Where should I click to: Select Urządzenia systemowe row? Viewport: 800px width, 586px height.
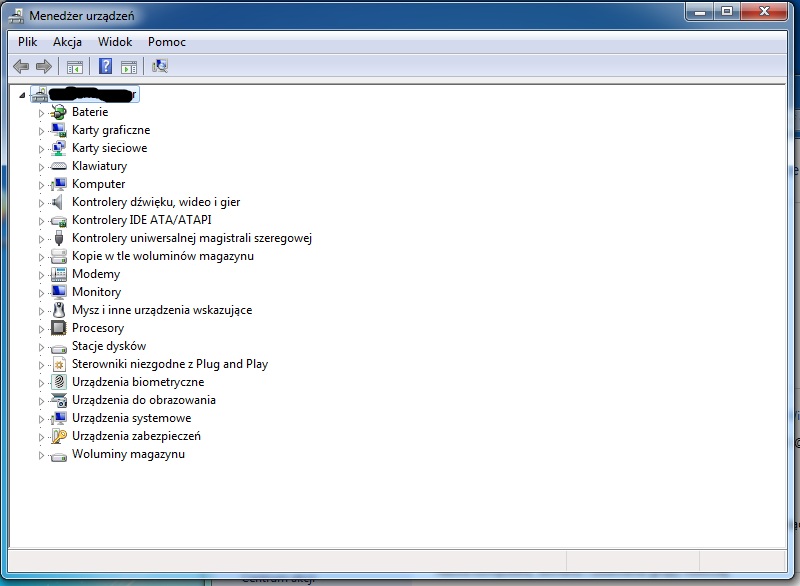coord(132,418)
